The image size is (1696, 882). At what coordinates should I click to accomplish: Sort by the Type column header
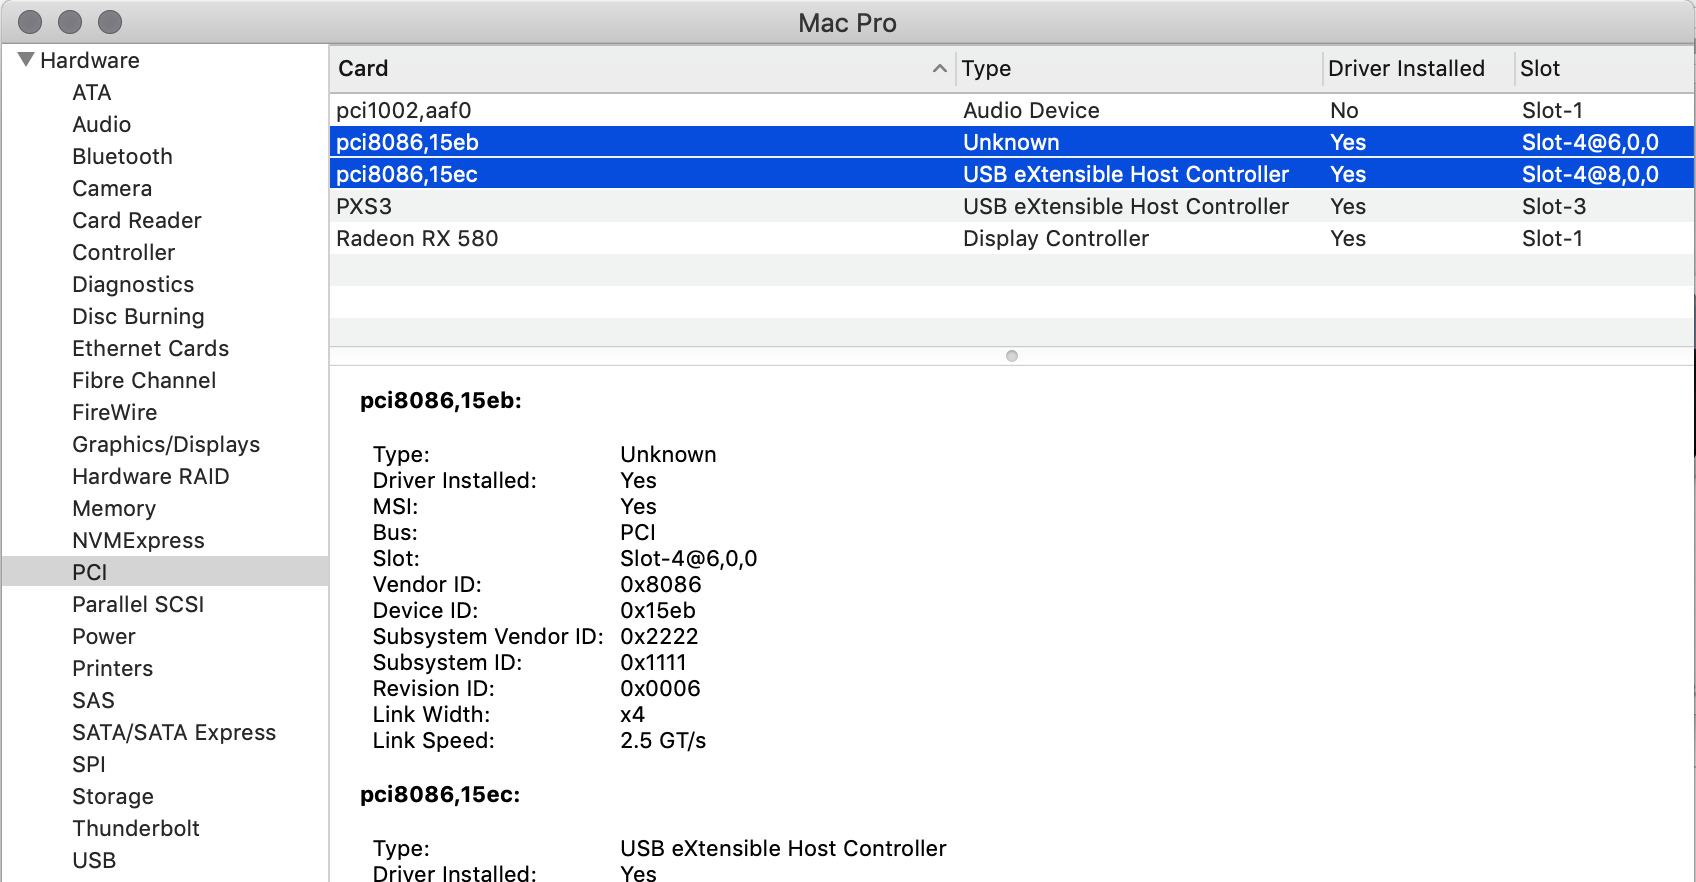[x=1139, y=69]
